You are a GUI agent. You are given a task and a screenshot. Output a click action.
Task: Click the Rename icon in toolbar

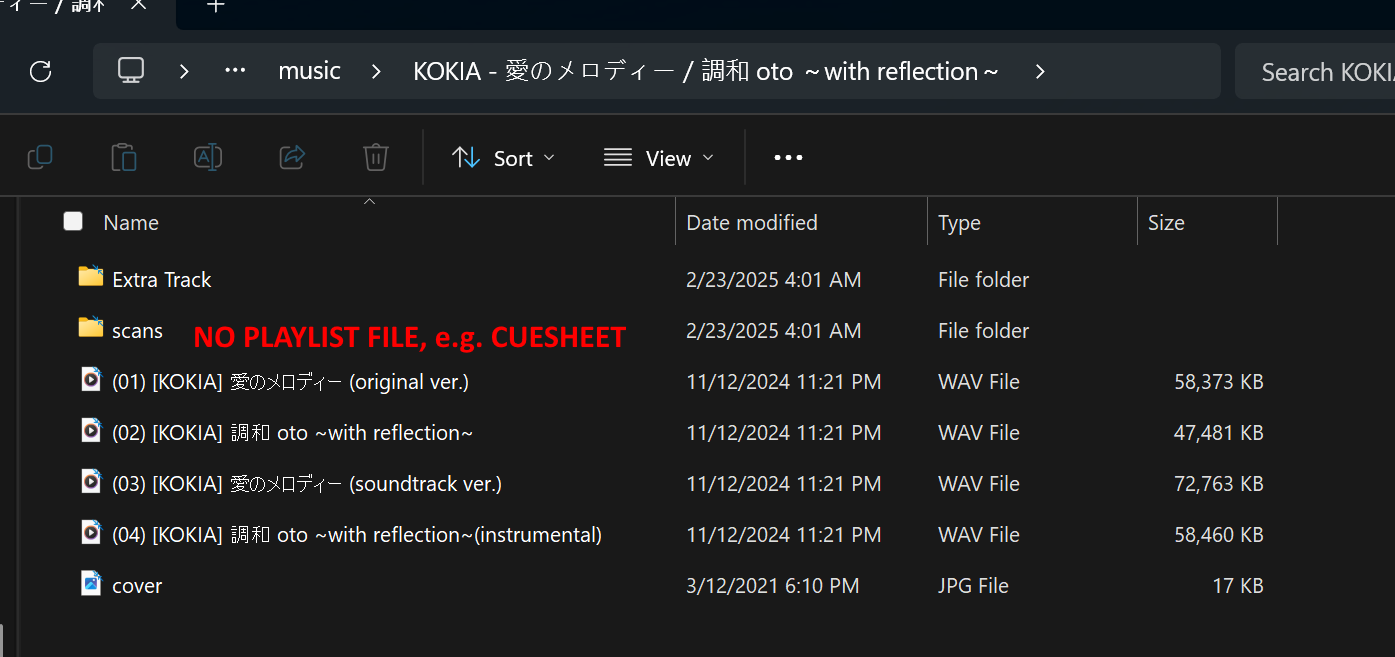208,157
